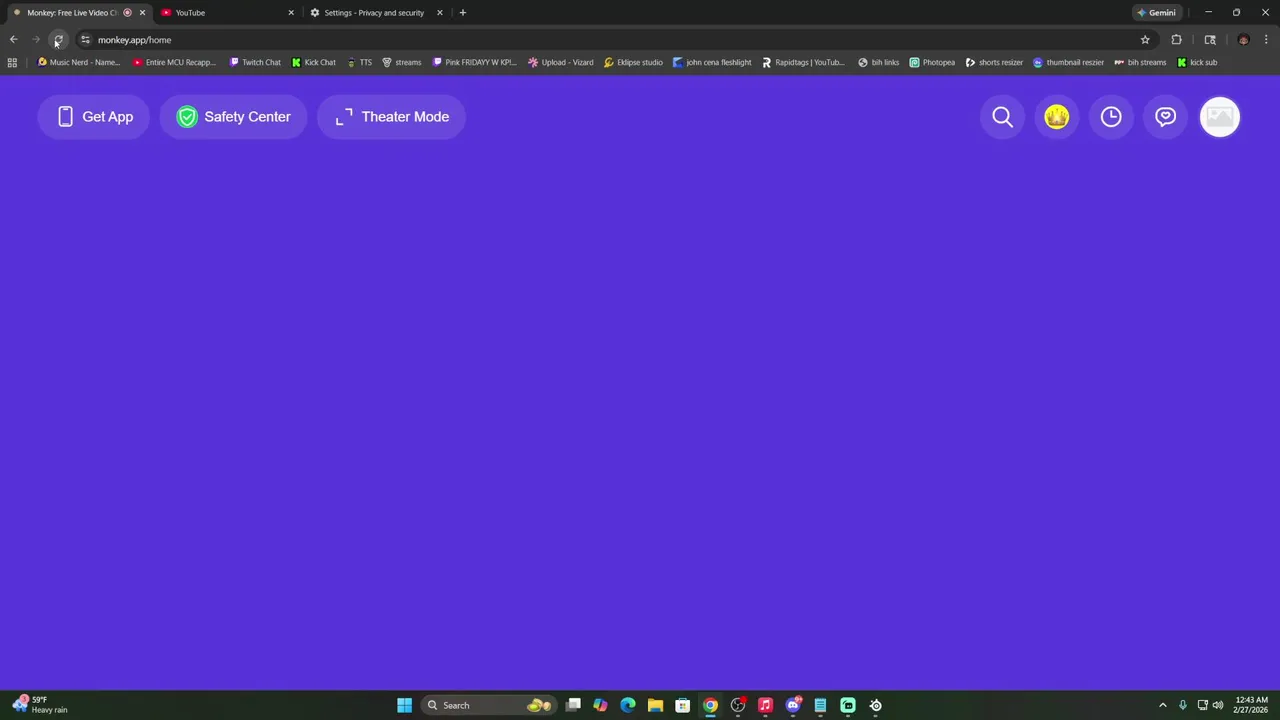Open the shorts resizer bookmark
Image resolution: width=1280 pixels, height=720 pixels.
(994, 63)
